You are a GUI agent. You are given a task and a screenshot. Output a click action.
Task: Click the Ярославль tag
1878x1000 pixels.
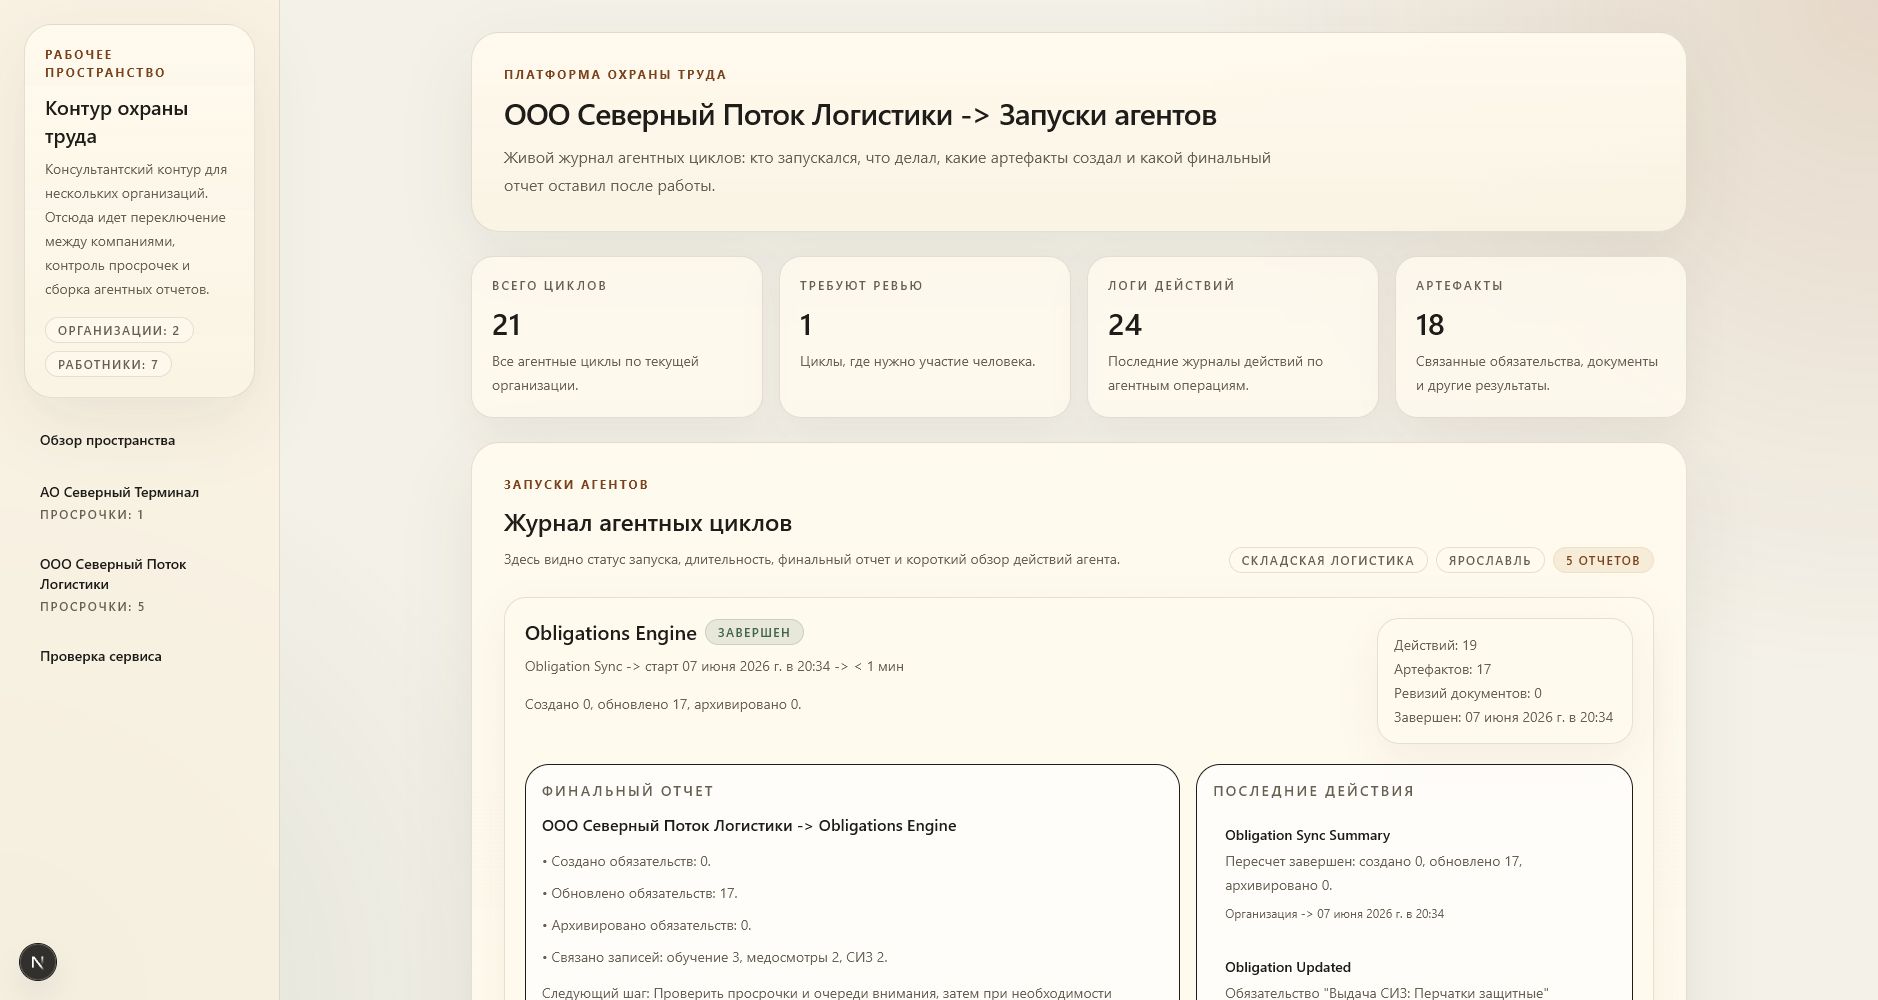point(1490,560)
